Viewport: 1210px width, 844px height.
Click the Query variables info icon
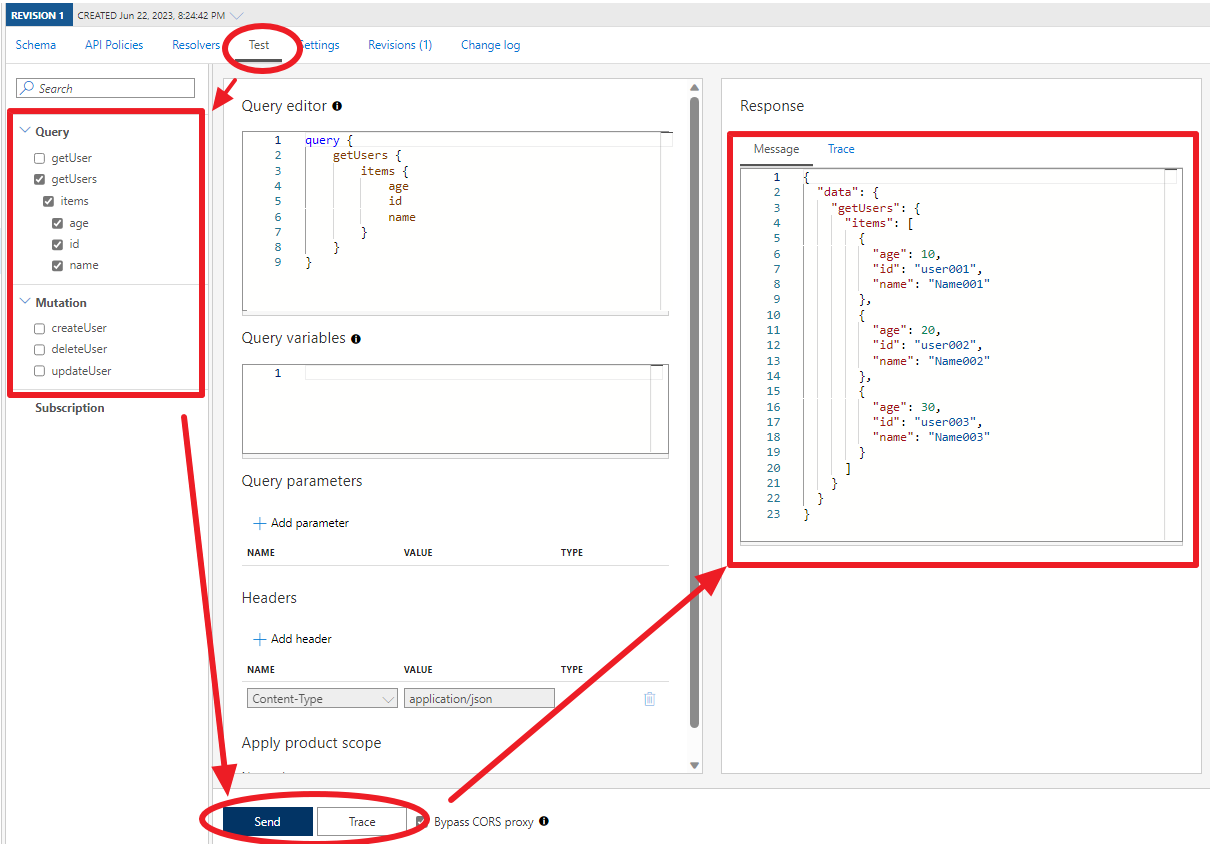(356, 339)
